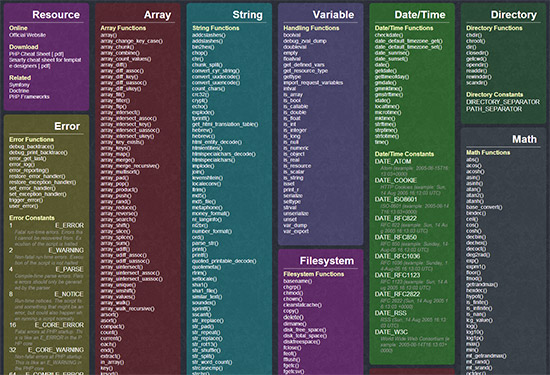
Task: Open chunk_split() string function
Action: 207,65
